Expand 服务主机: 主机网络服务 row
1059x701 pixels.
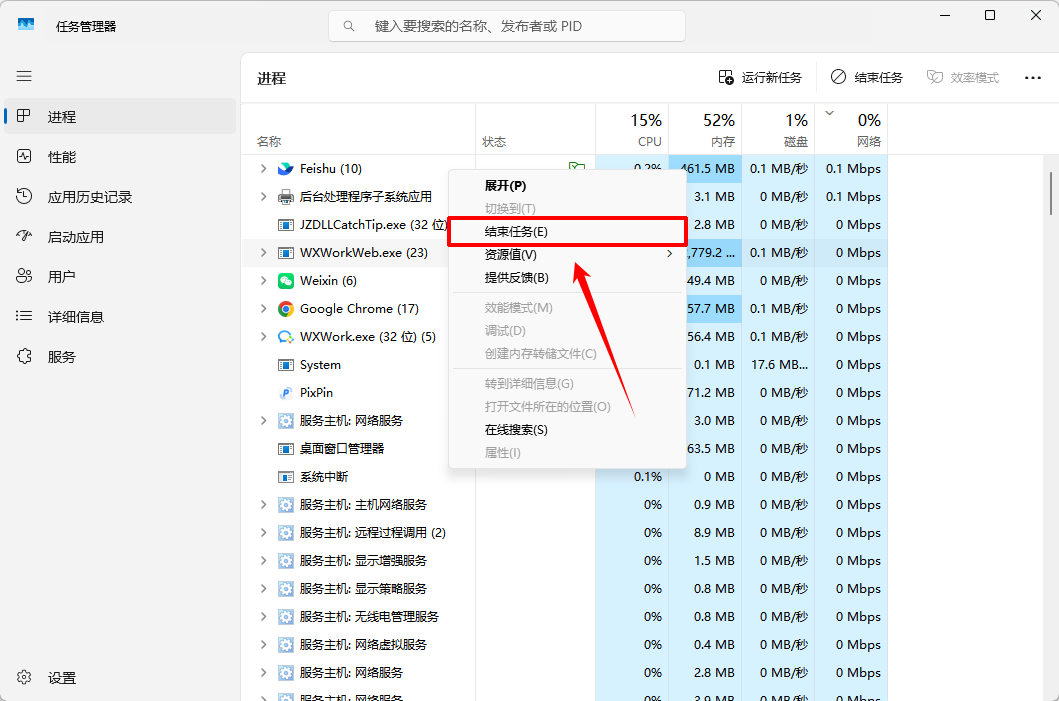[263, 505]
